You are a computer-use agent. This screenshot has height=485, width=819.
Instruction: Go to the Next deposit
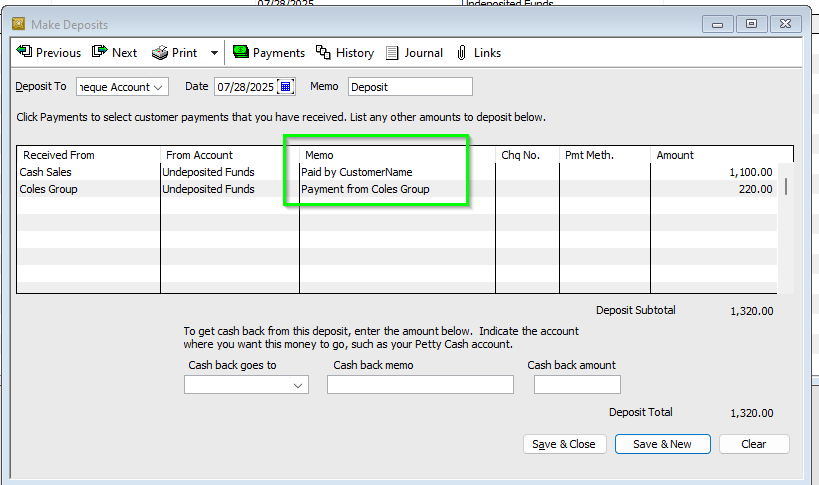coord(114,53)
